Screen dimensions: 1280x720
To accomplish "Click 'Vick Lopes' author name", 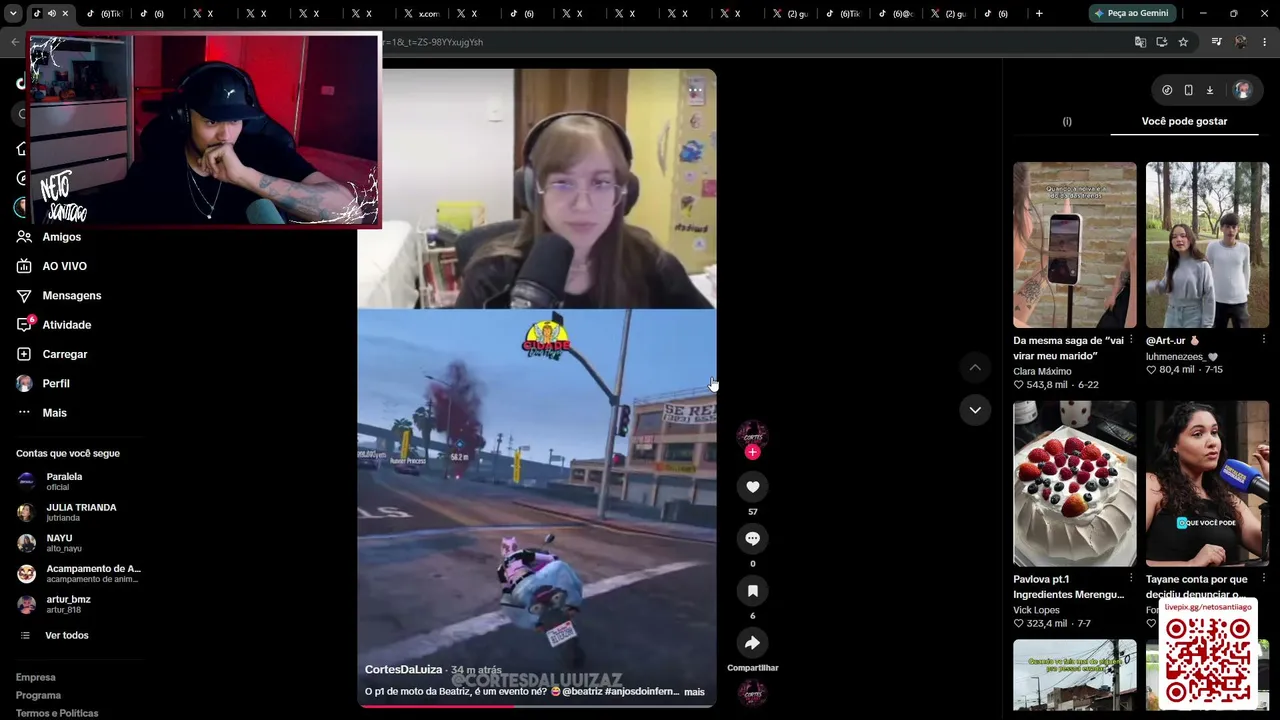I will (1036, 610).
